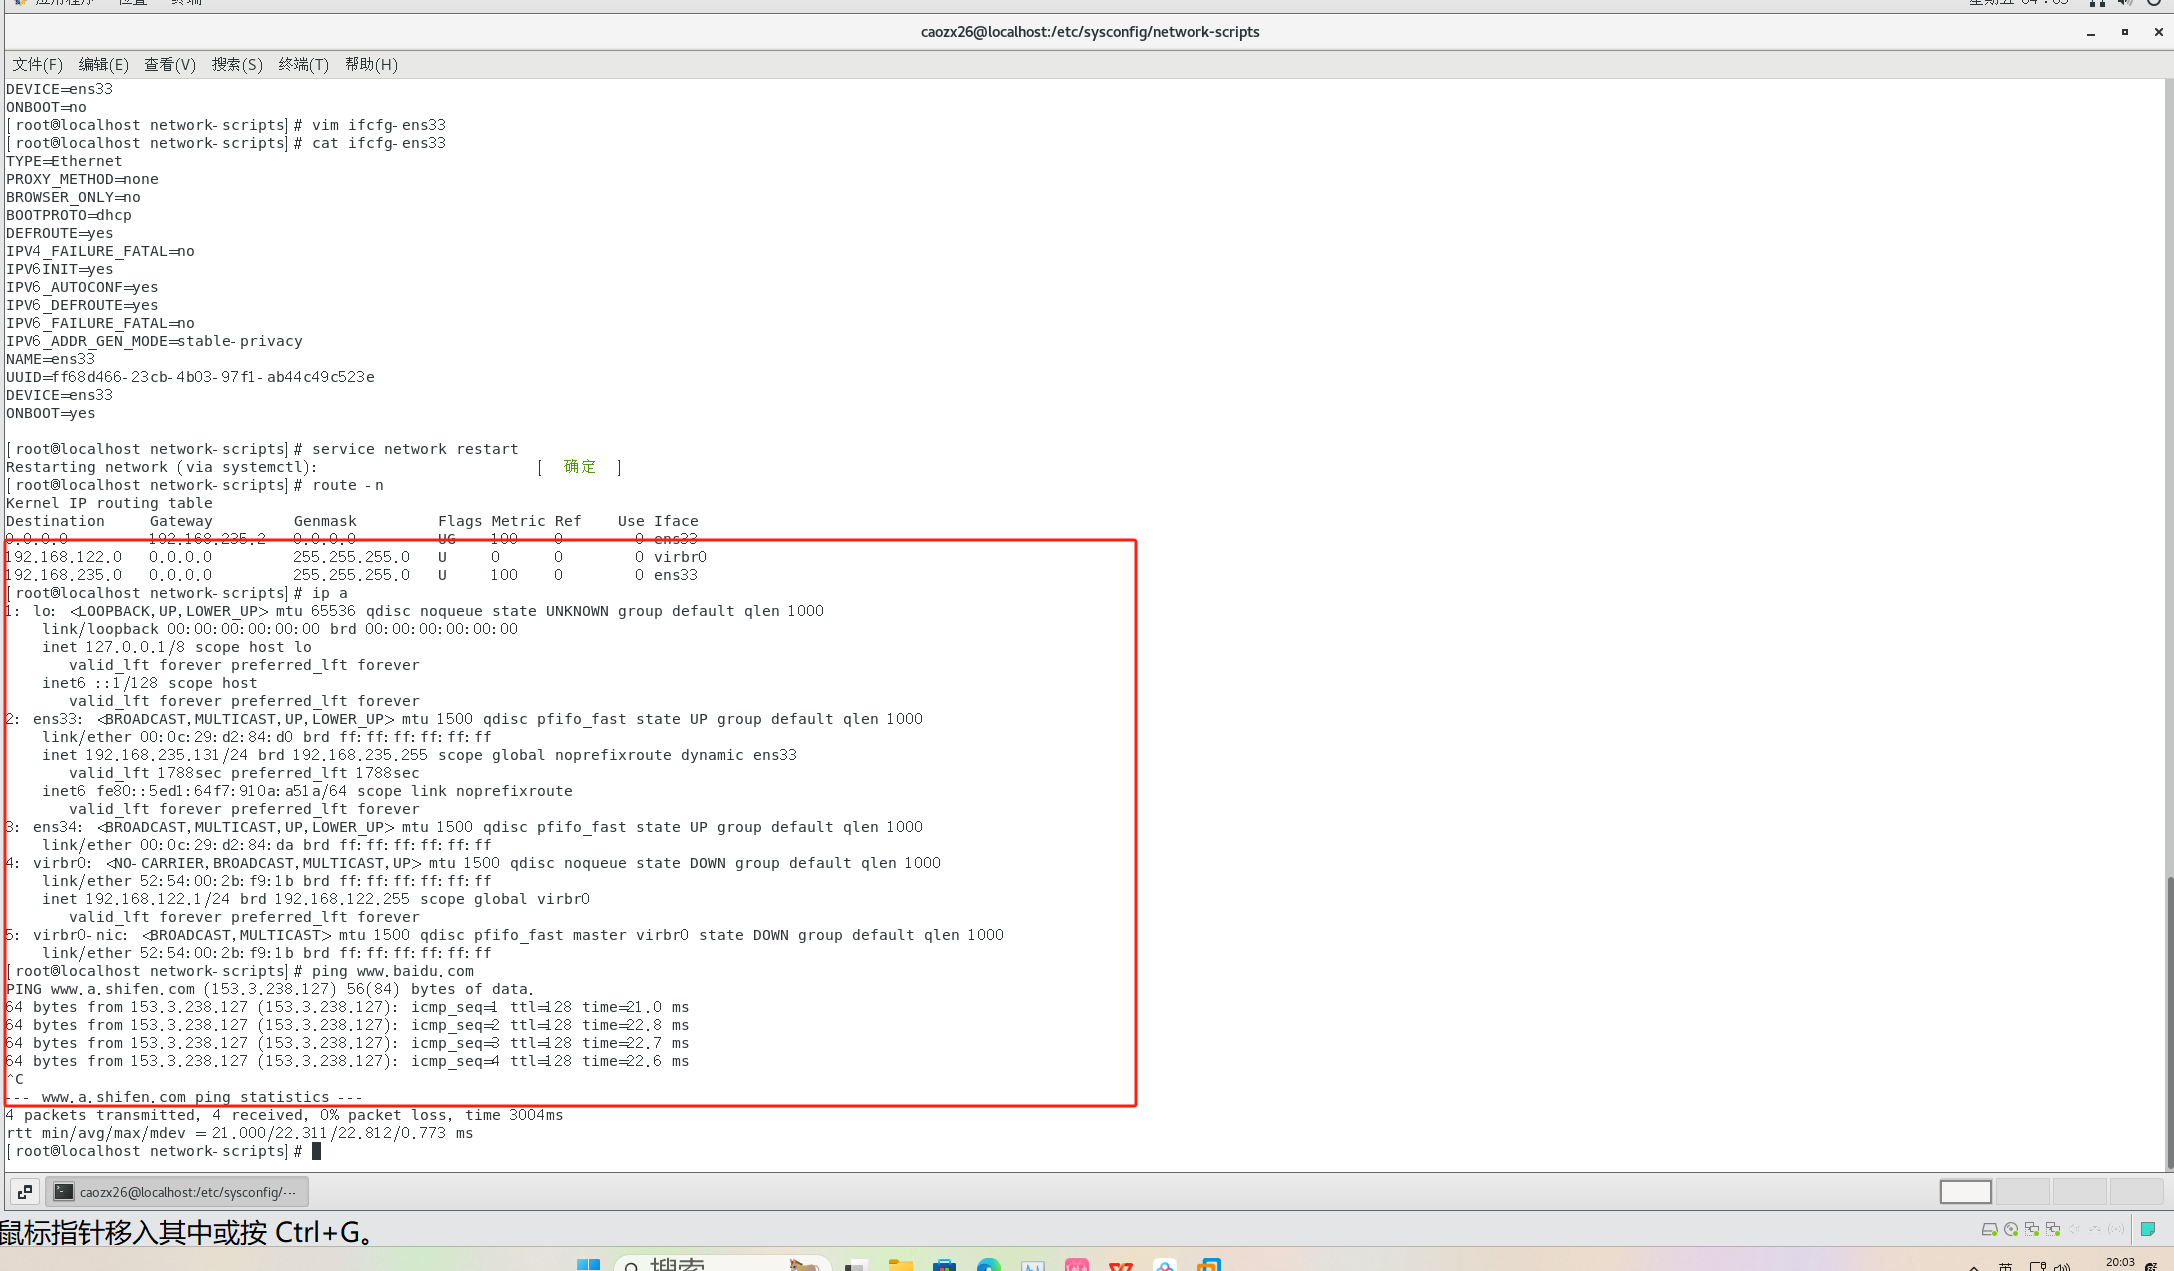Open the teal VMware message log icon
This screenshot has width=2174, height=1271.
click(x=2148, y=1229)
